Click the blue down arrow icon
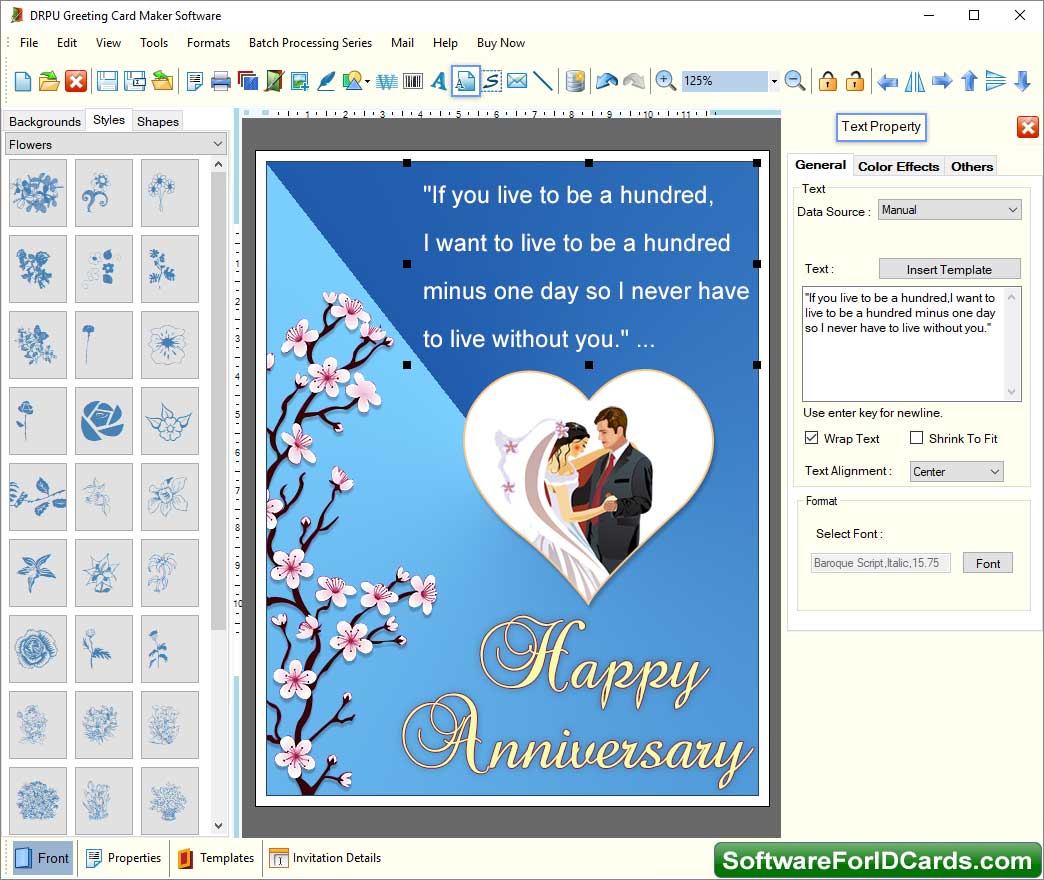Image resolution: width=1044 pixels, height=880 pixels. [x=1023, y=81]
